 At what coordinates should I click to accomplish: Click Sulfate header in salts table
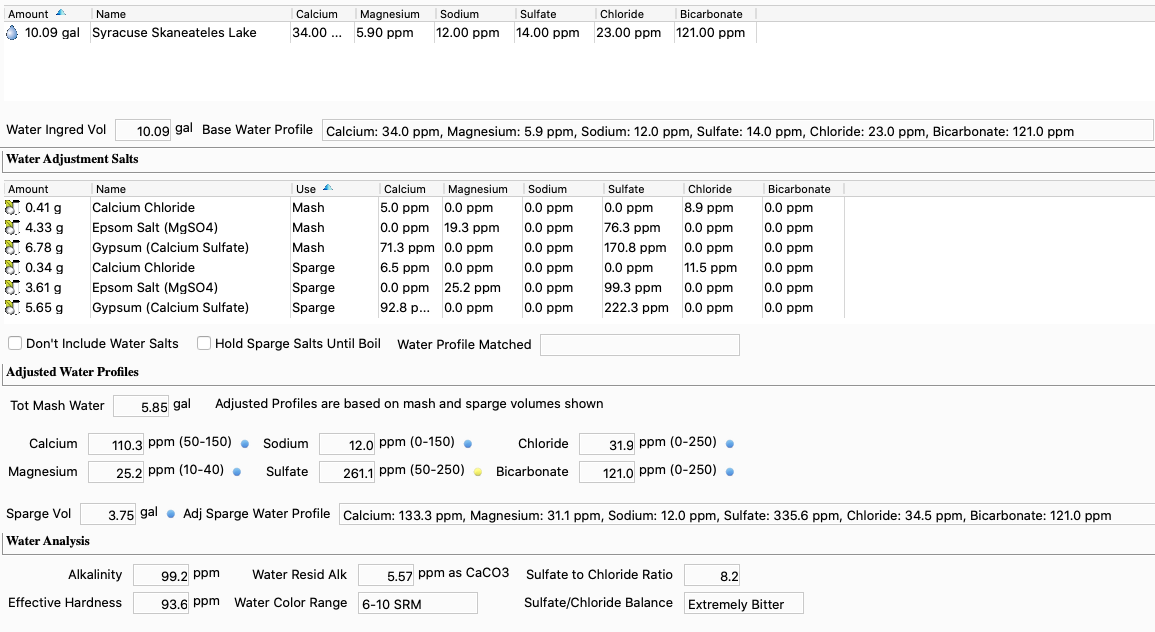643,189
